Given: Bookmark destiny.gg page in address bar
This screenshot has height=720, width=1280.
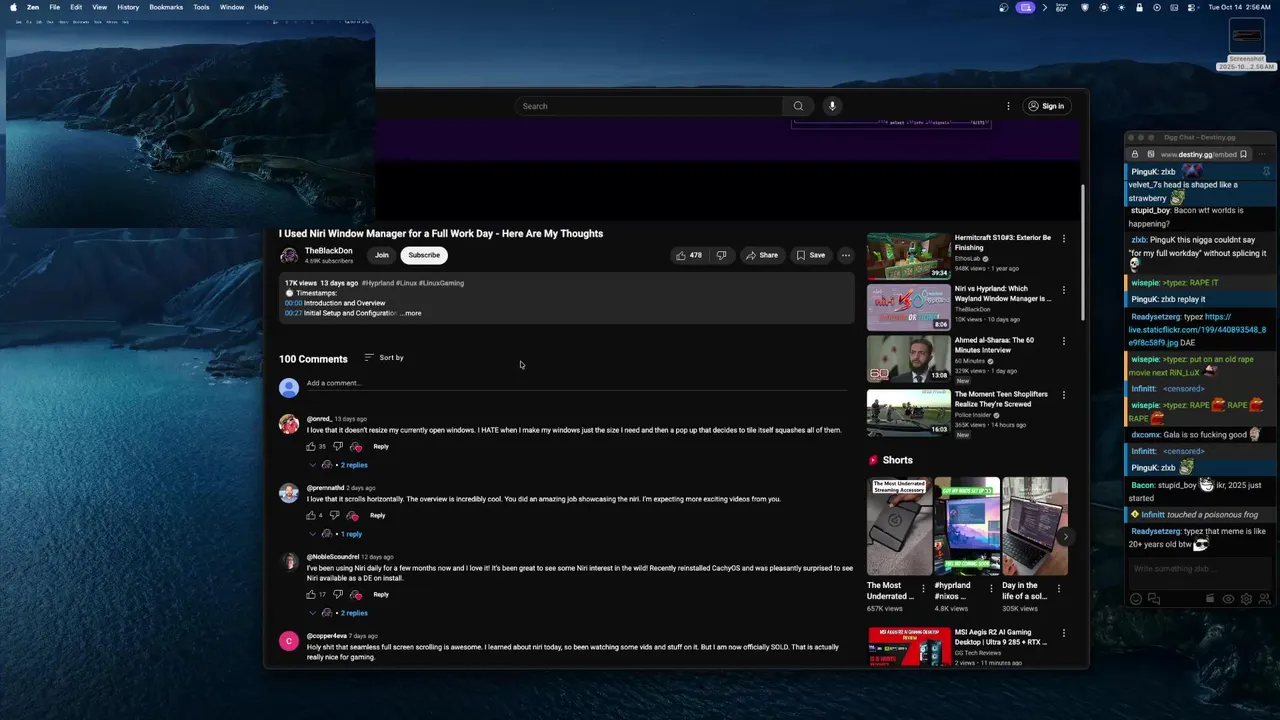Looking at the screenshot, I should click(1243, 154).
